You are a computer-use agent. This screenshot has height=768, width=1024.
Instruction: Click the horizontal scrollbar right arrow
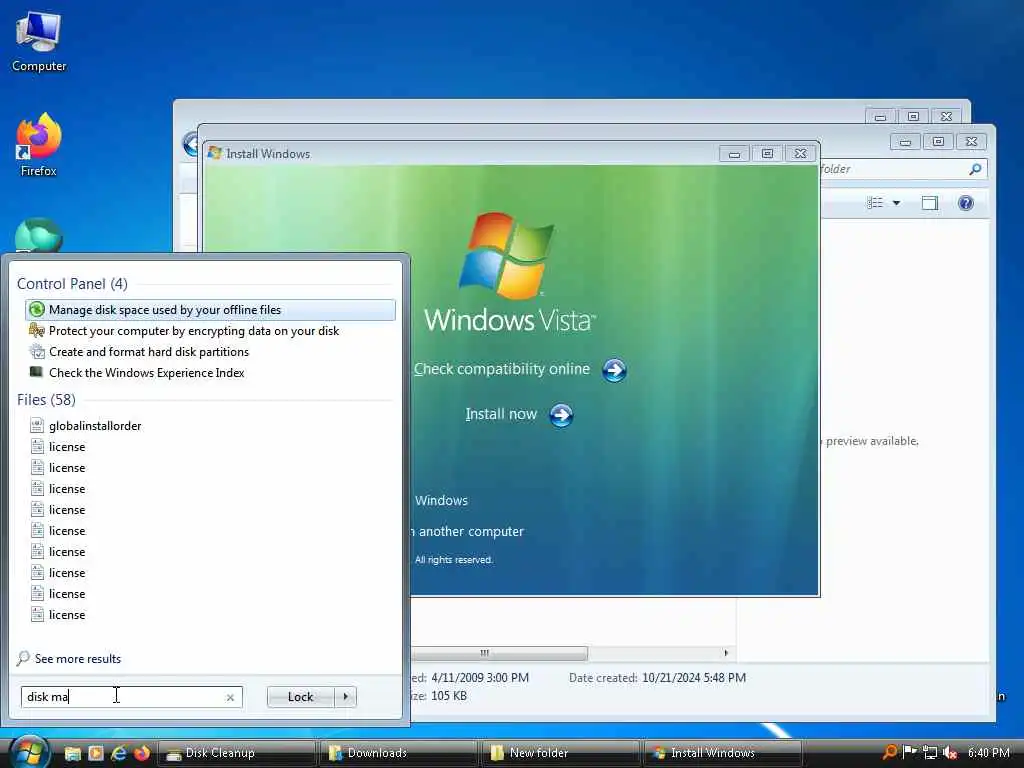pyautogui.click(x=726, y=653)
